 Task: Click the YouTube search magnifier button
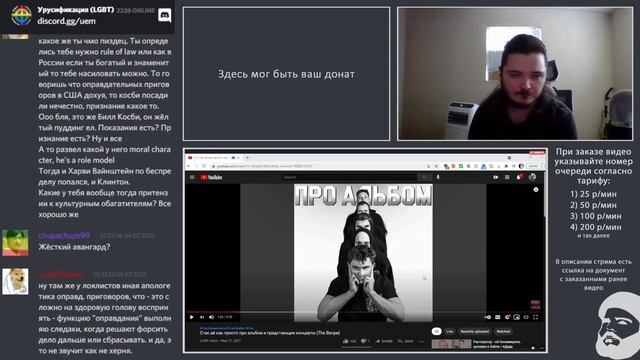[x=424, y=177]
